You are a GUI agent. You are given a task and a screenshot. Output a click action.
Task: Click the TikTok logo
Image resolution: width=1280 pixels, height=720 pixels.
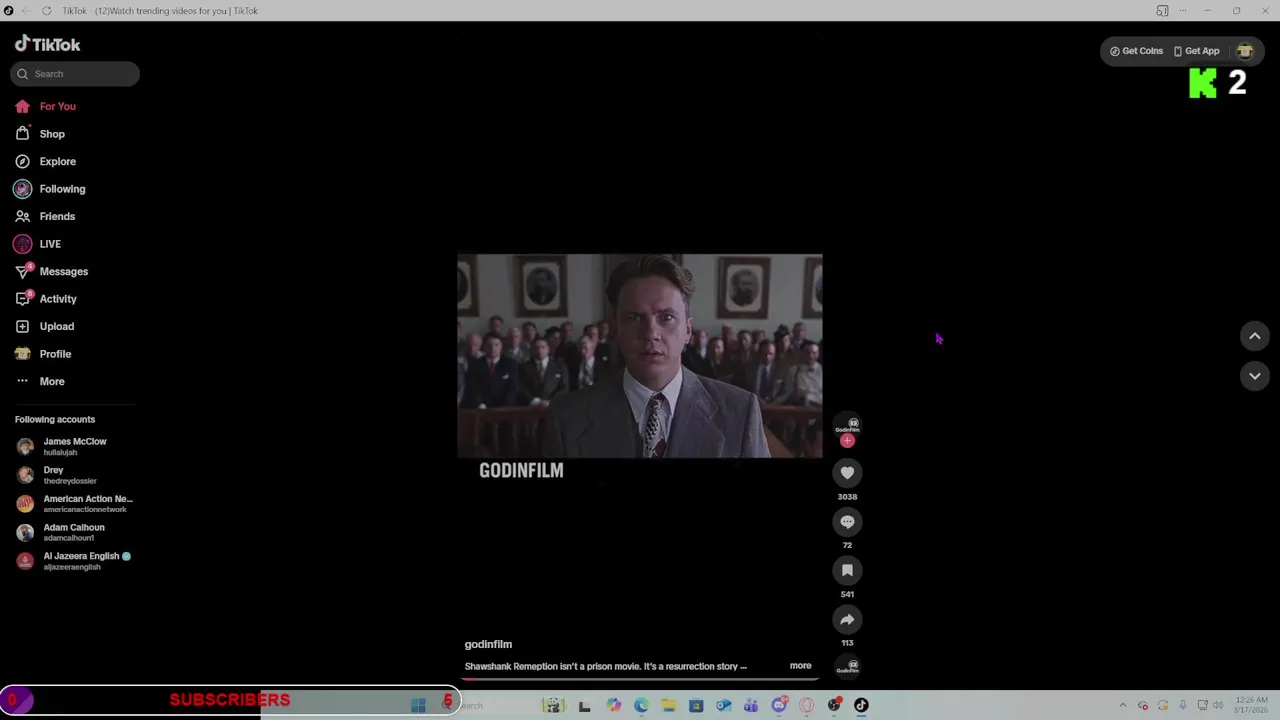tap(47, 44)
